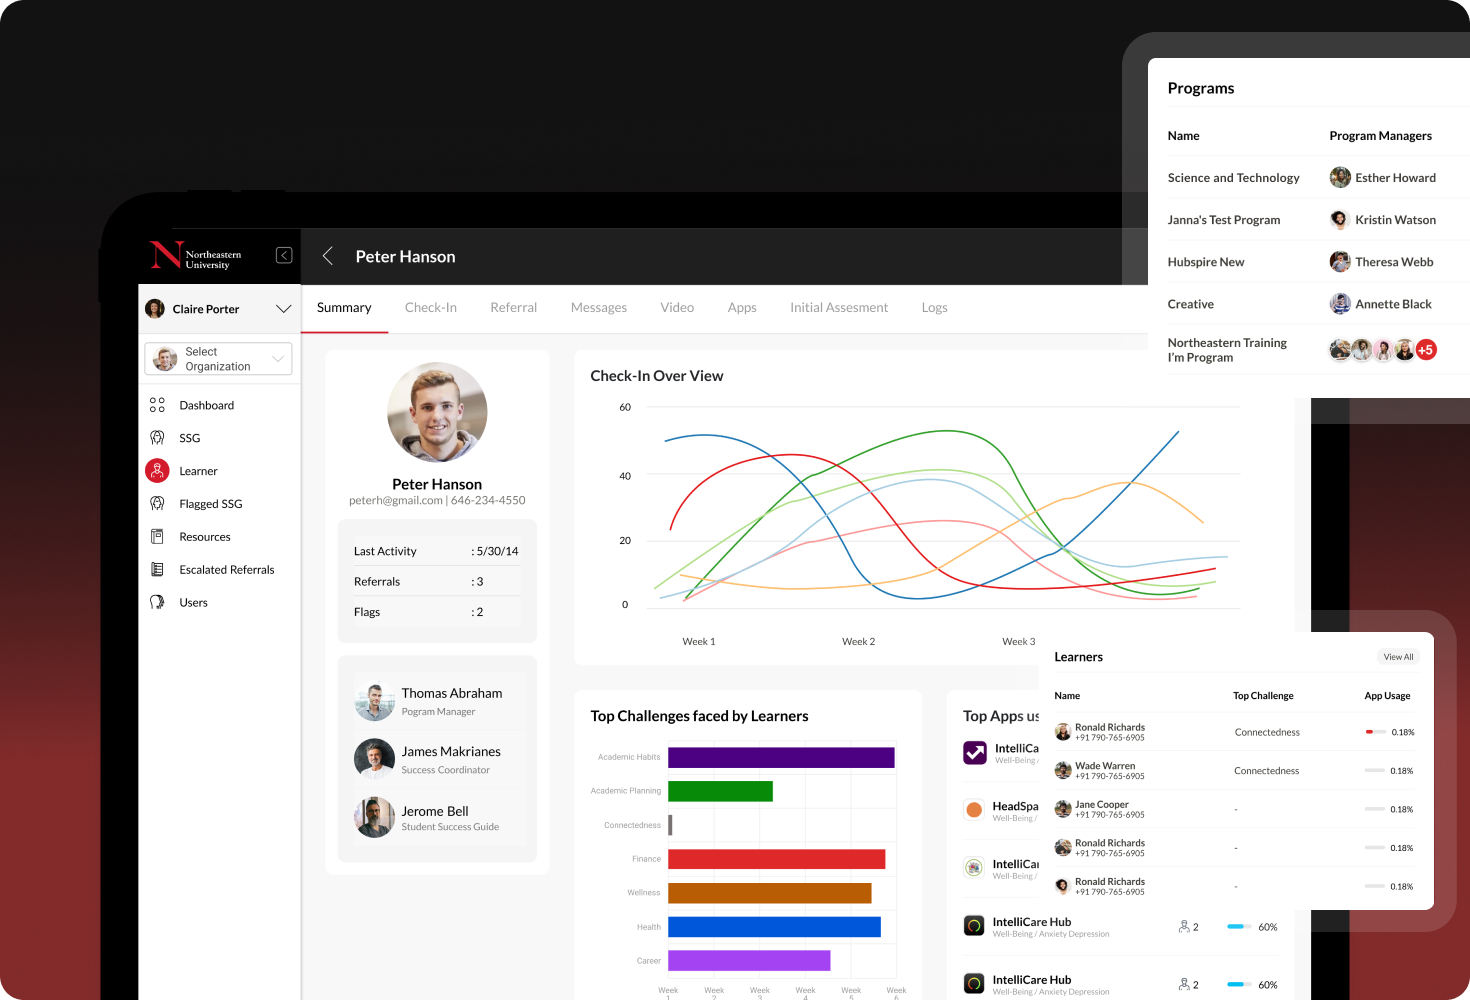Screen dimensions: 1470x1000
Task: Switch to the Check-In tab
Action: [430, 308]
